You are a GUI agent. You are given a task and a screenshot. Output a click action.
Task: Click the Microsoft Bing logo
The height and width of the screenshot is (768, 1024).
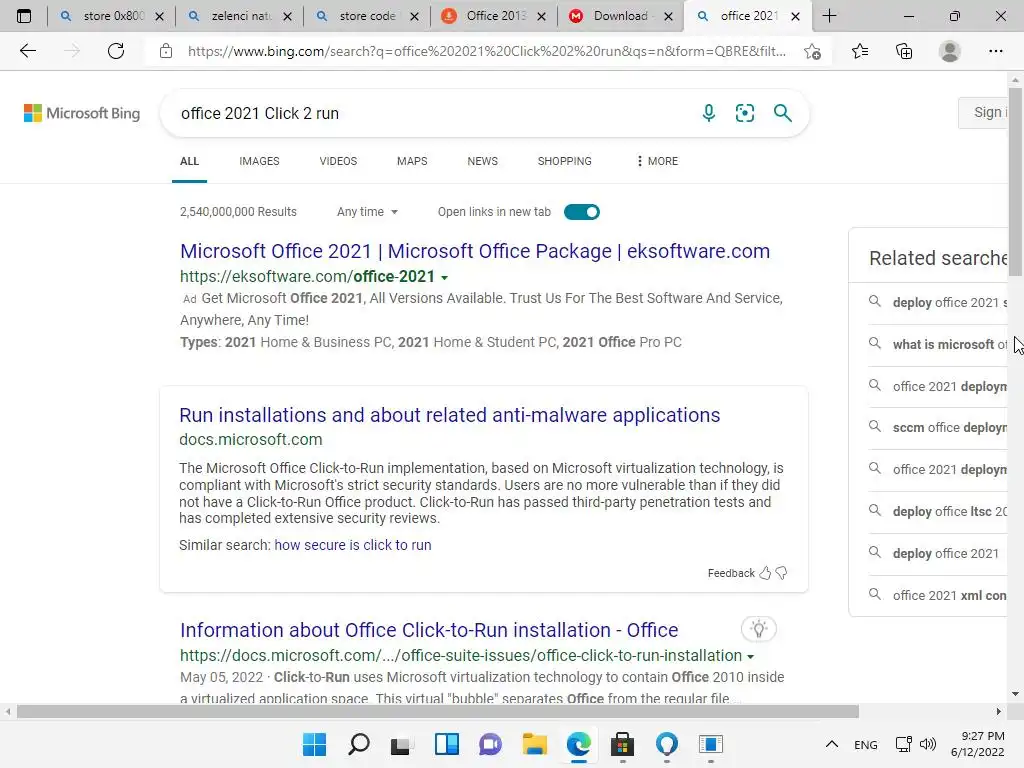click(82, 113)
